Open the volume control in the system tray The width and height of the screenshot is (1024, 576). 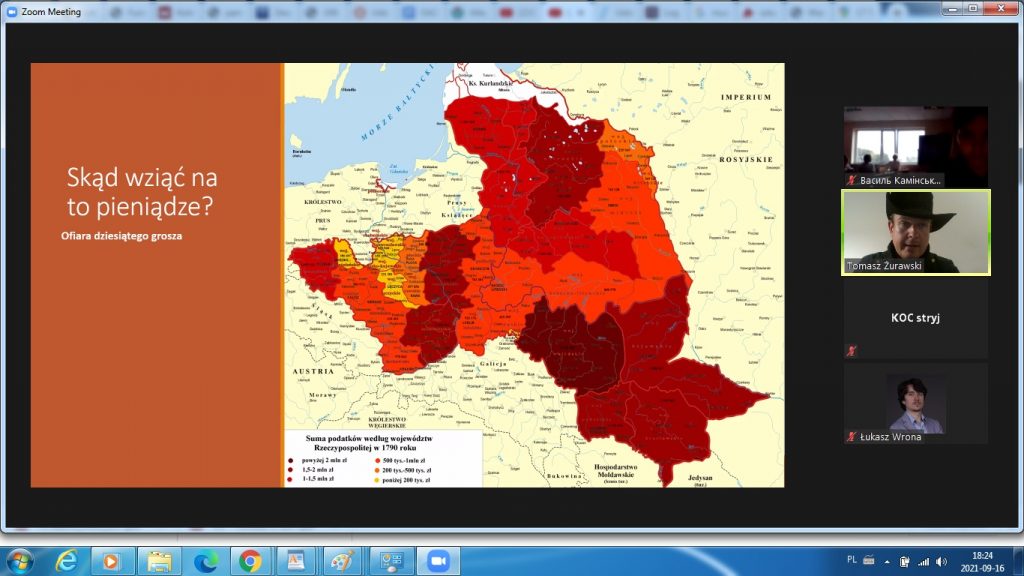click(940, 561)
